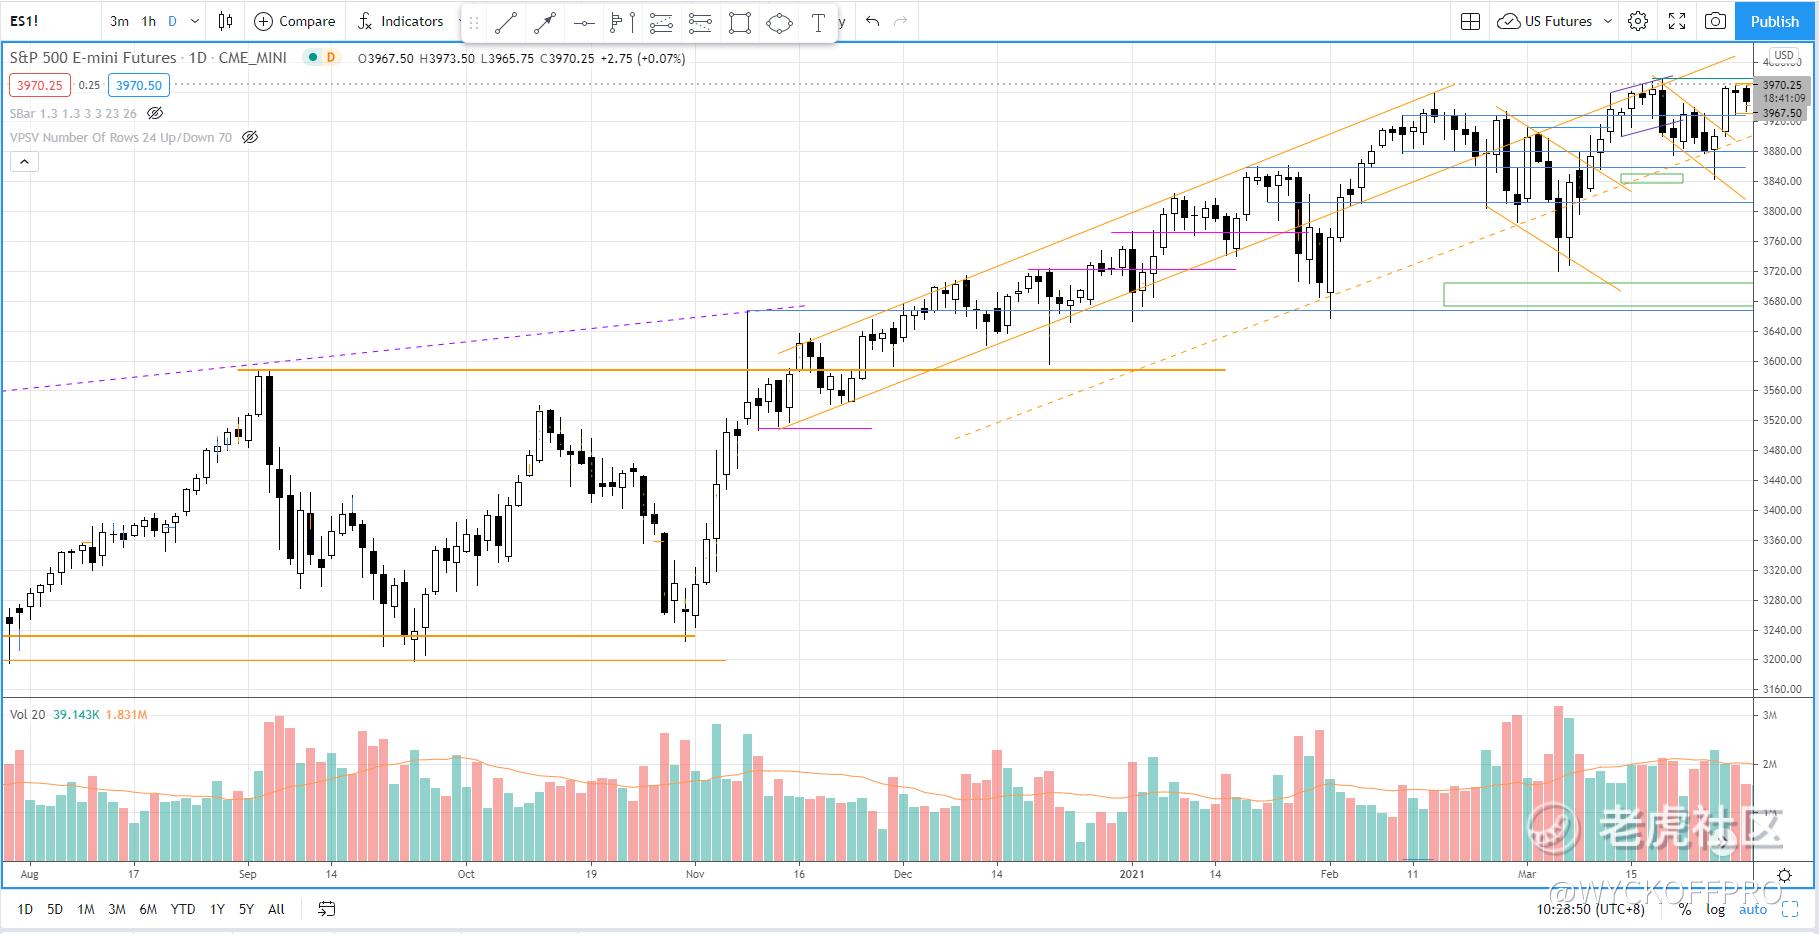This screenshot has height=934, width=1819.
Task: Select the 5Y time range
Action: point(246,909)
